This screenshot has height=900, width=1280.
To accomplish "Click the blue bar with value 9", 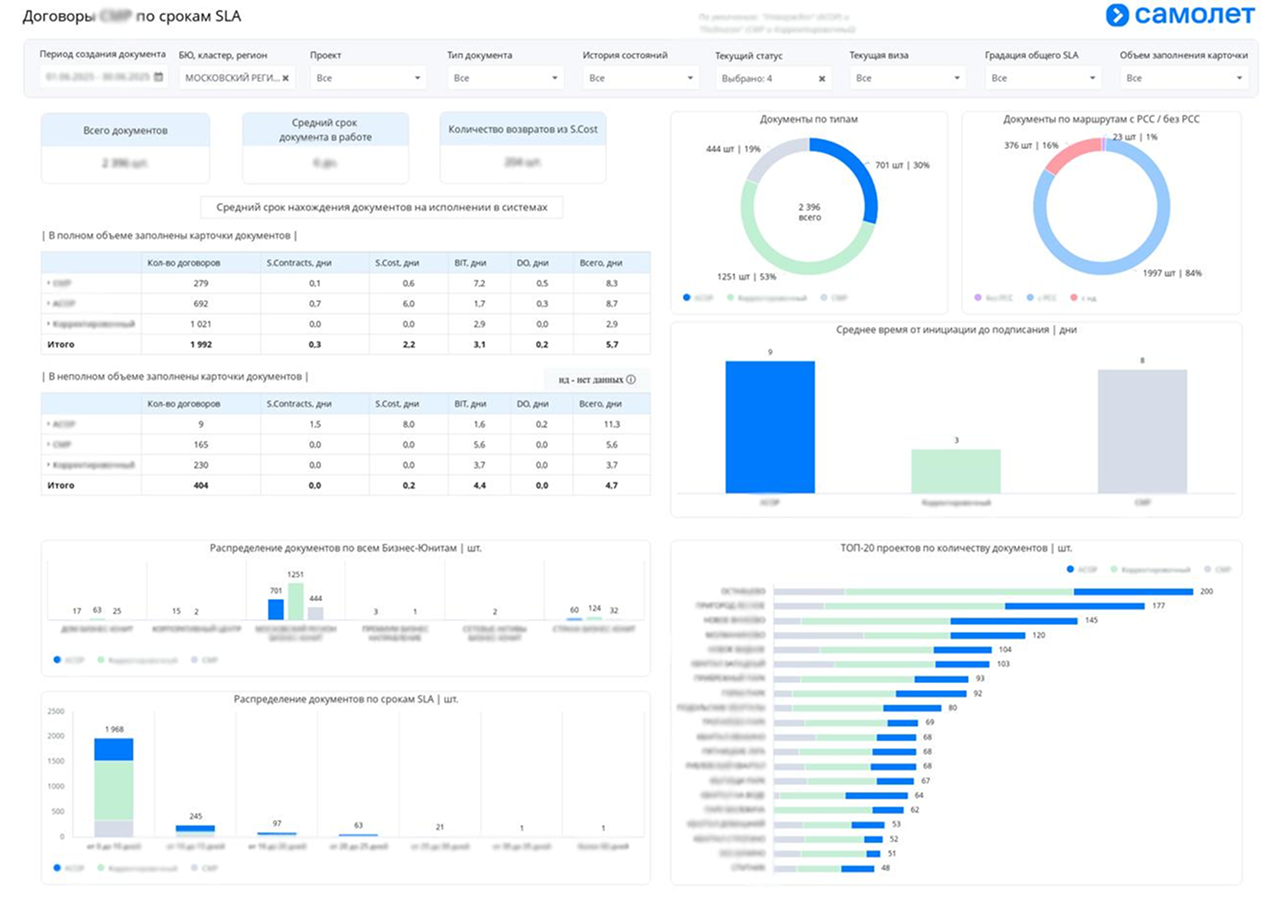I will [770, 427].
